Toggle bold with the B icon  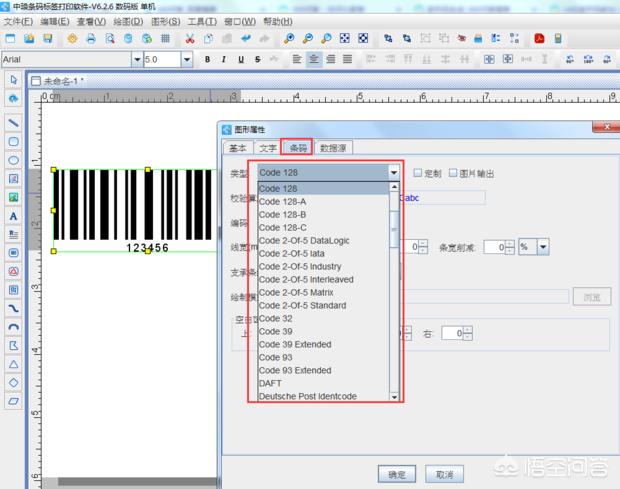[x=207, y=59]
